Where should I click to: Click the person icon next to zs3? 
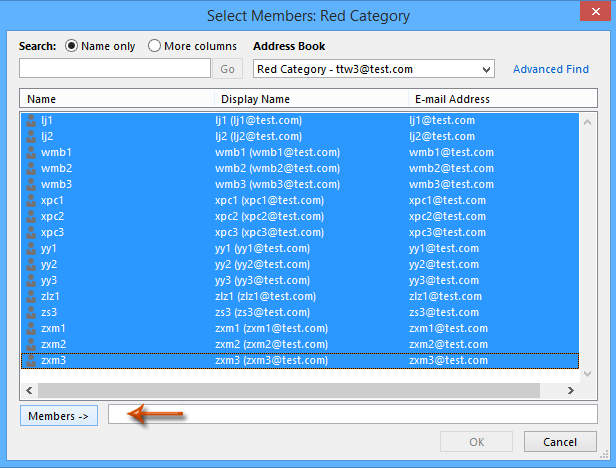pos(31,312)
